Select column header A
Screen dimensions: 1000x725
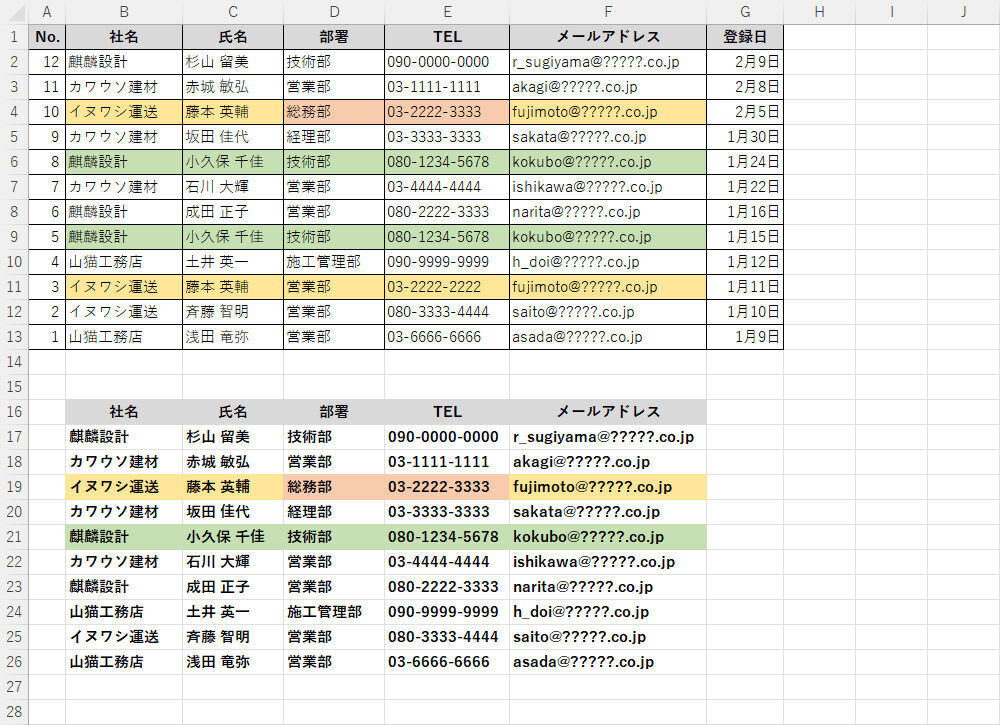pyautogui.click(x=47, y=11)
